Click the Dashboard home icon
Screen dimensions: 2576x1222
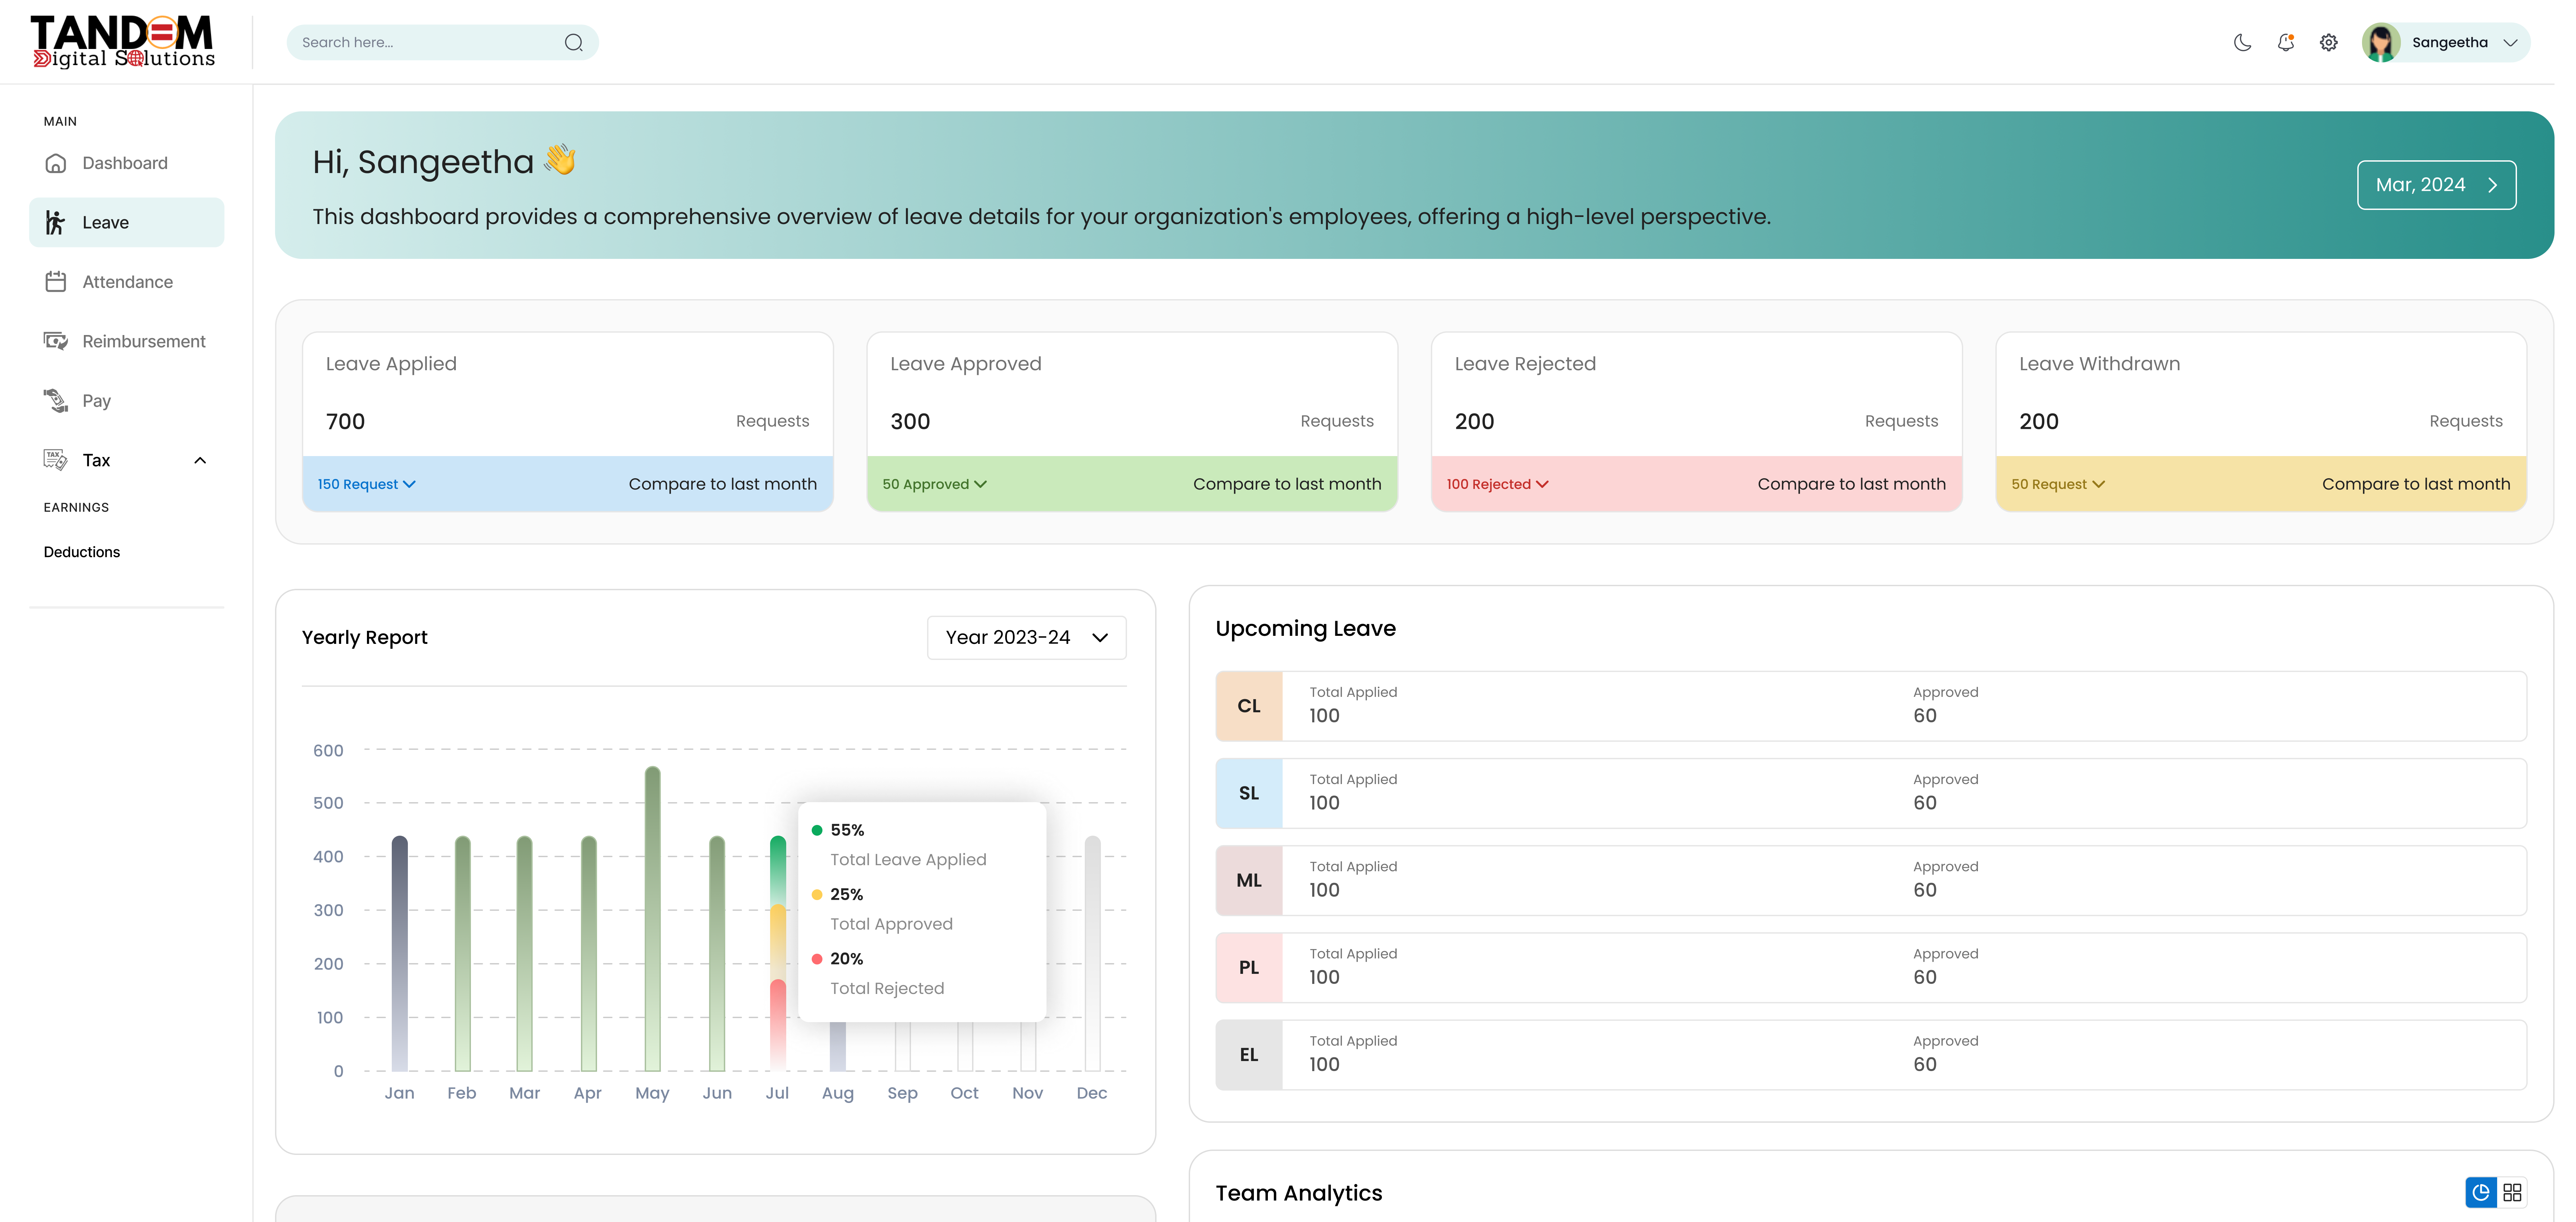(x=56, y=163)
